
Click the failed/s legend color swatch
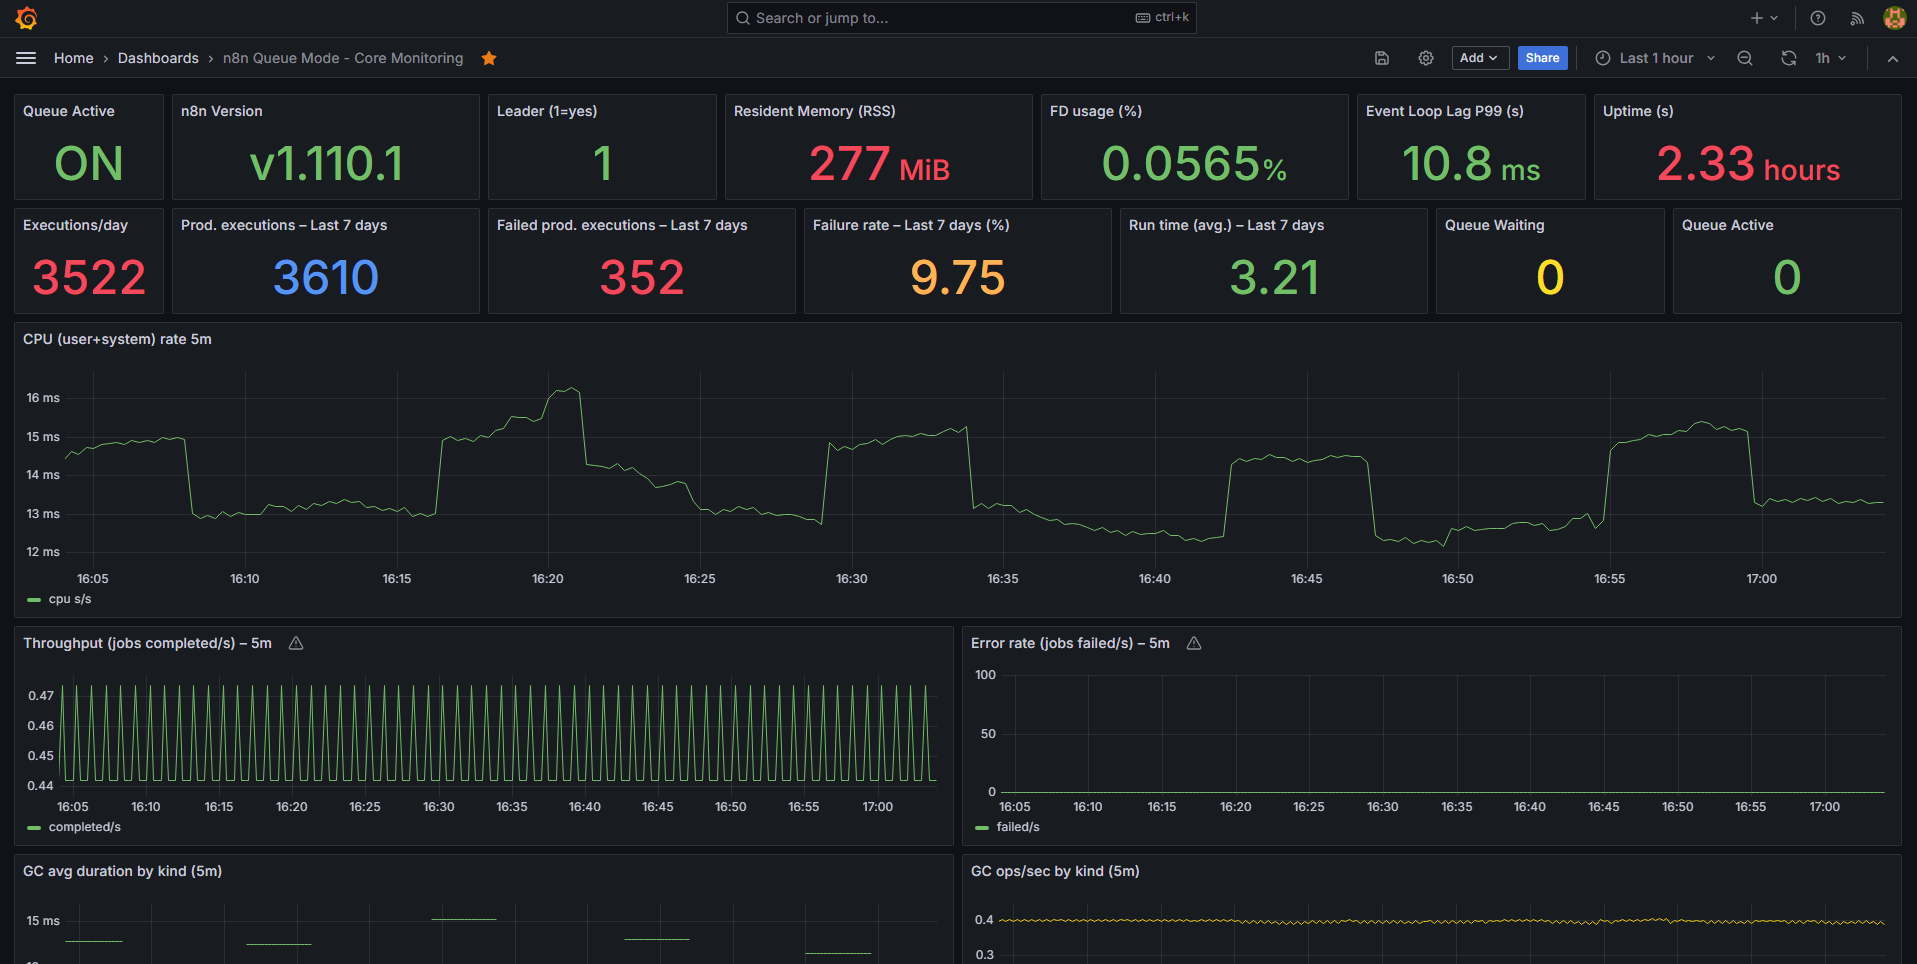click(982, 827)
